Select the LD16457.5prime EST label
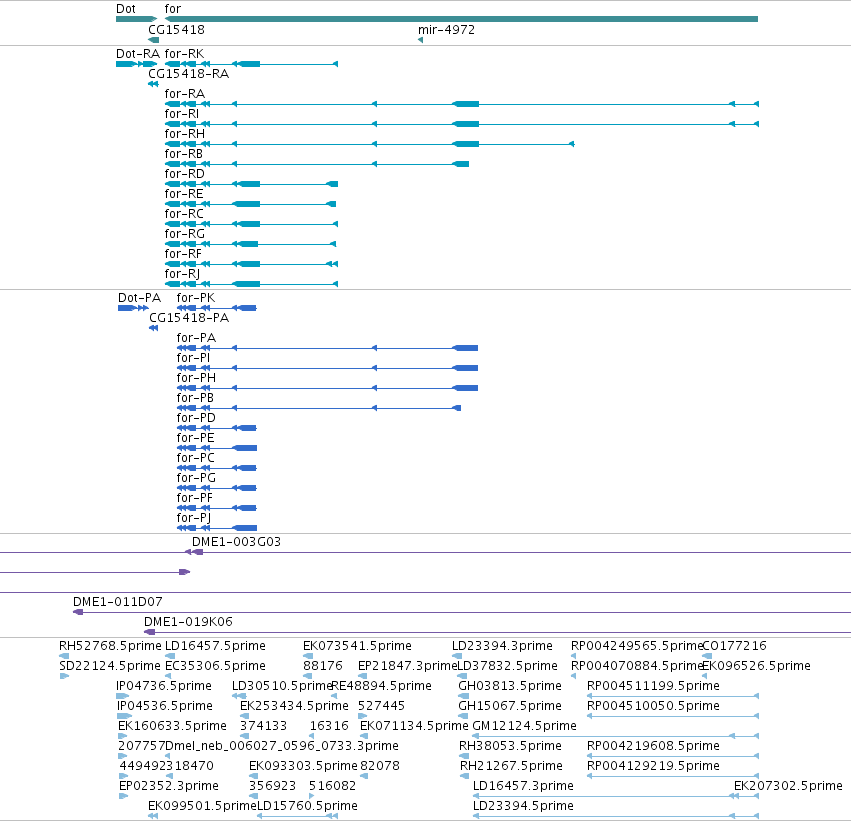The width and height of the screenshot is (851, 821). pos(215,646)
